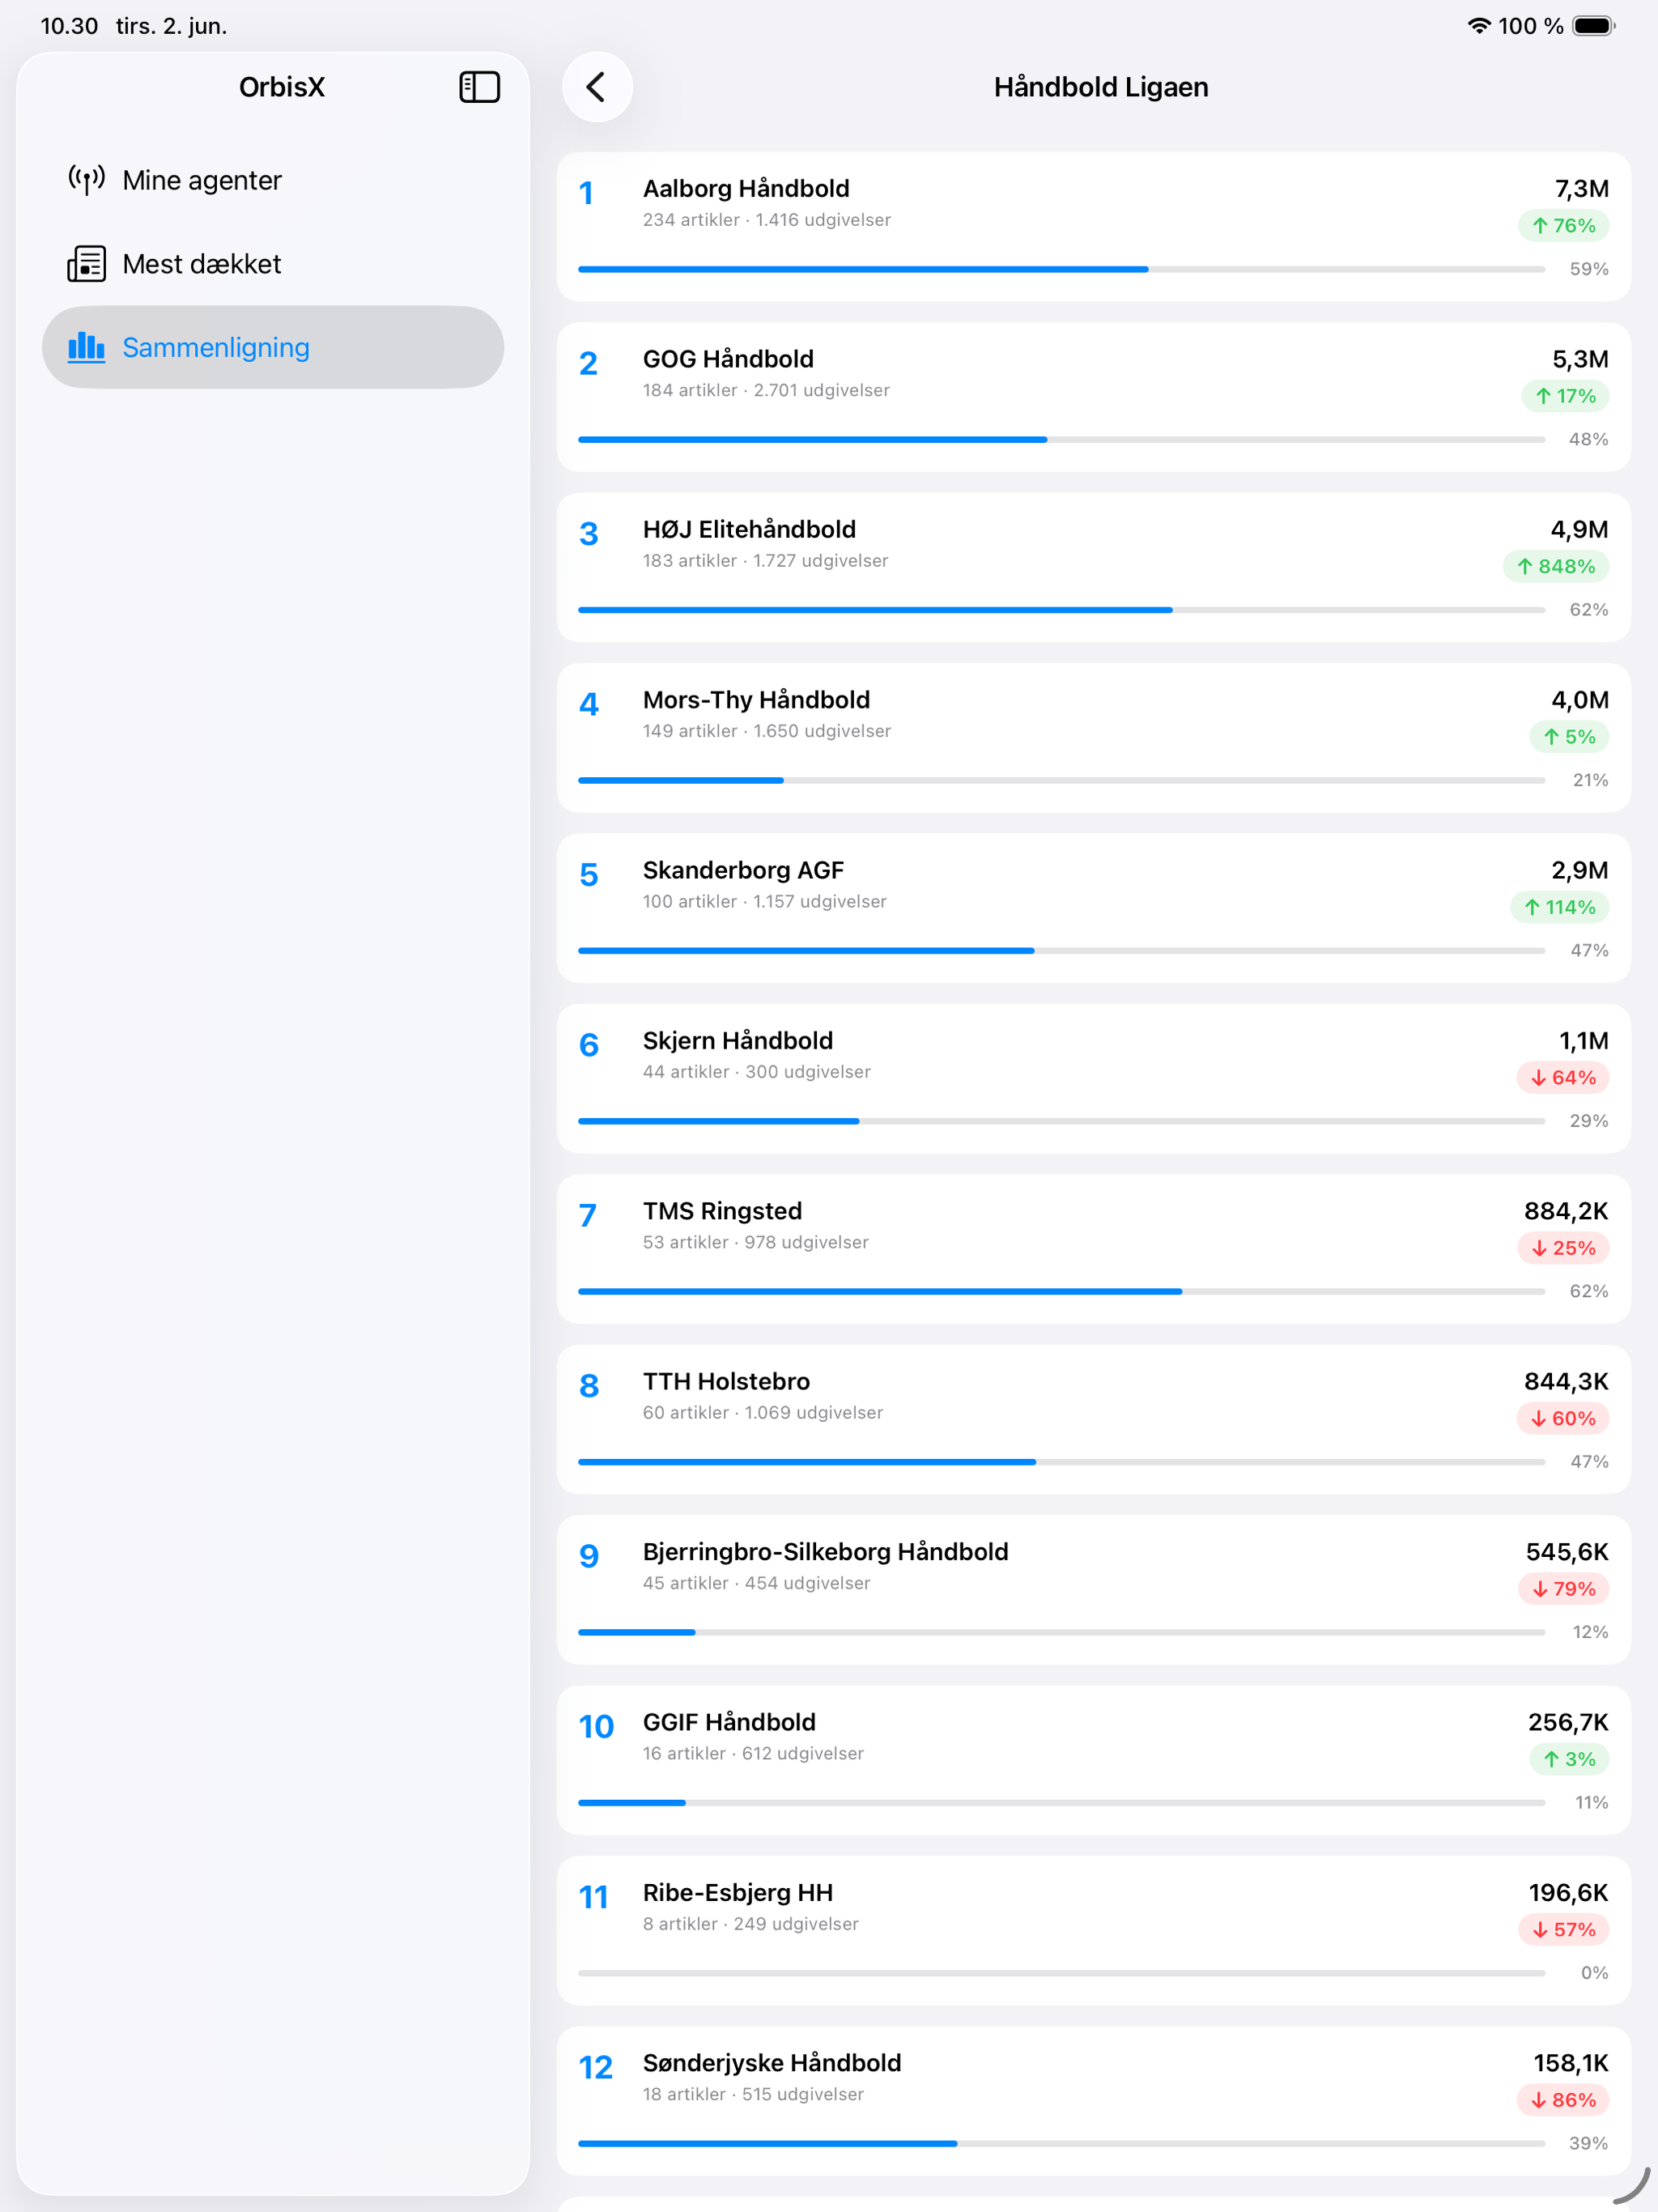Check the Wi-Fi status icon
The height and width of the screenshot is (2212, 1658).
(1479, 26)
